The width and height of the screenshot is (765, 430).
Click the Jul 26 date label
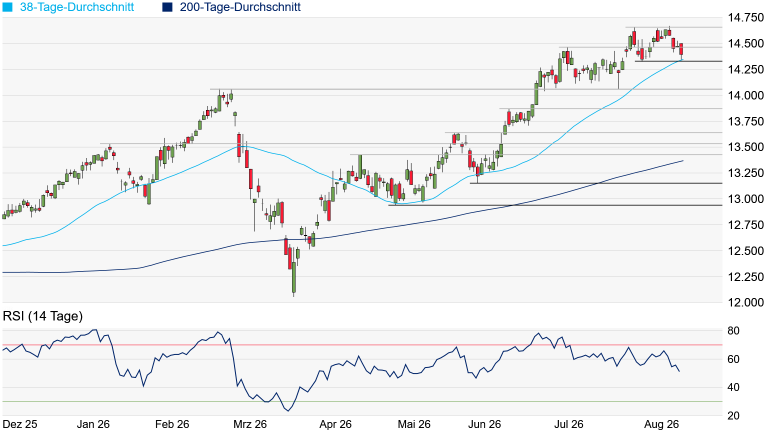click(569, 424)
